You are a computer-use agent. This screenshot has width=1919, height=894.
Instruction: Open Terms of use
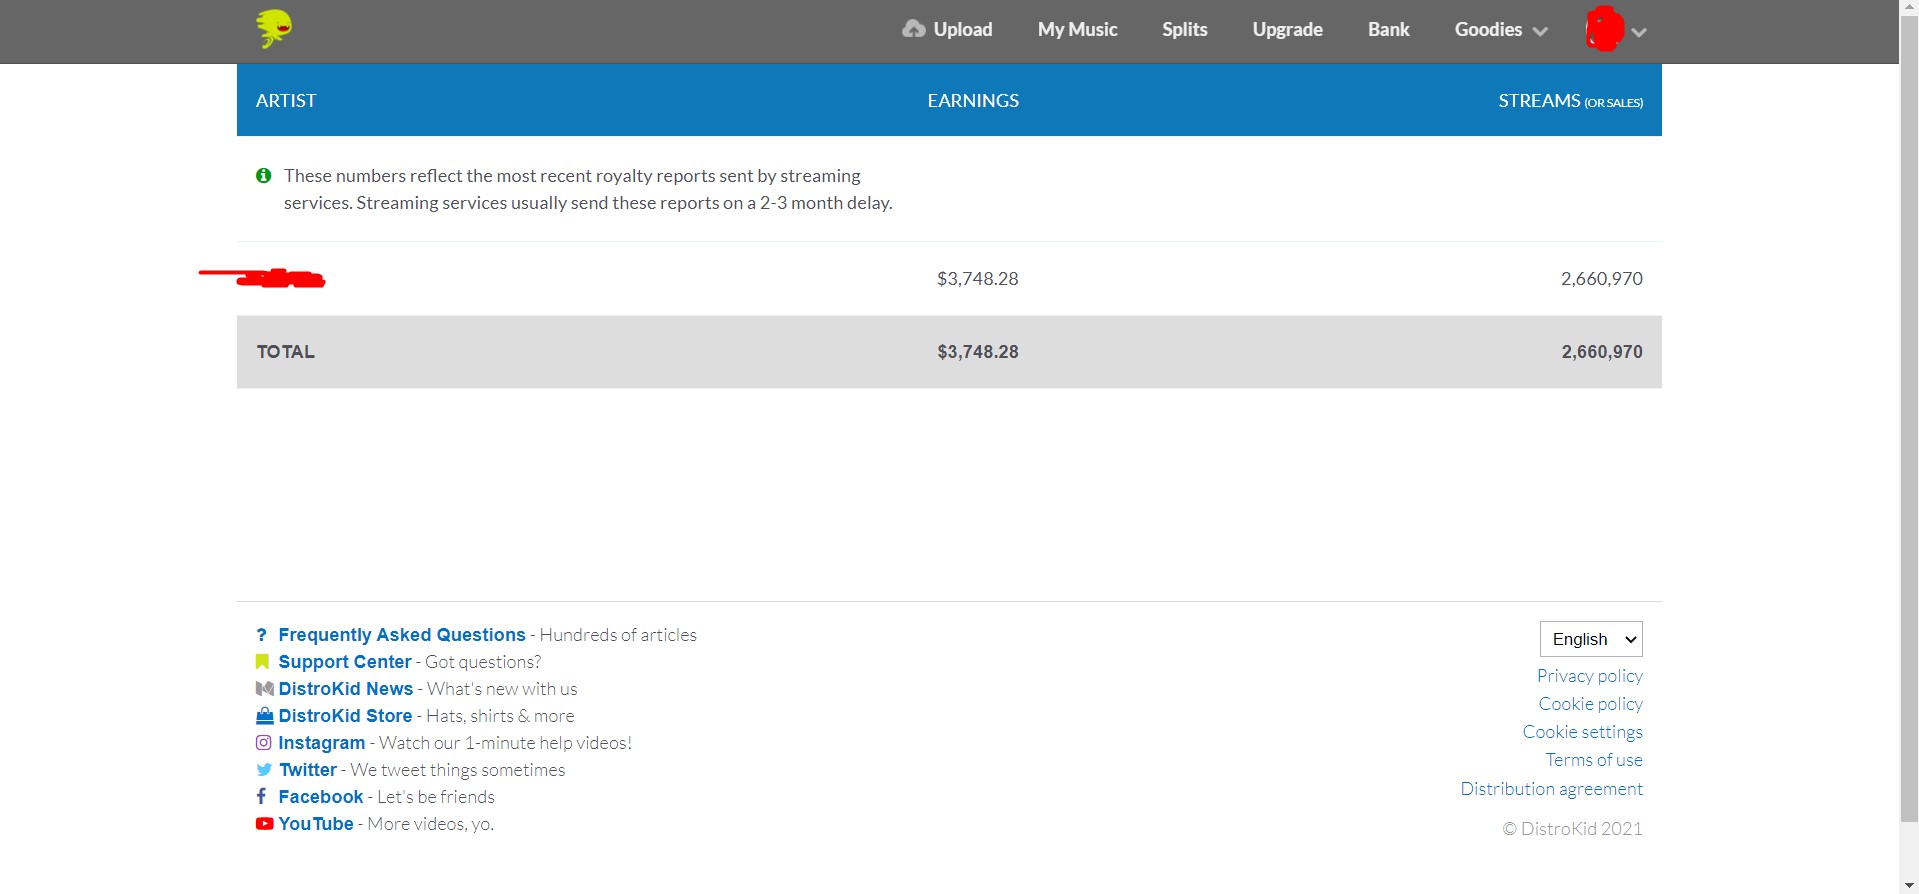coord(1594,760)
